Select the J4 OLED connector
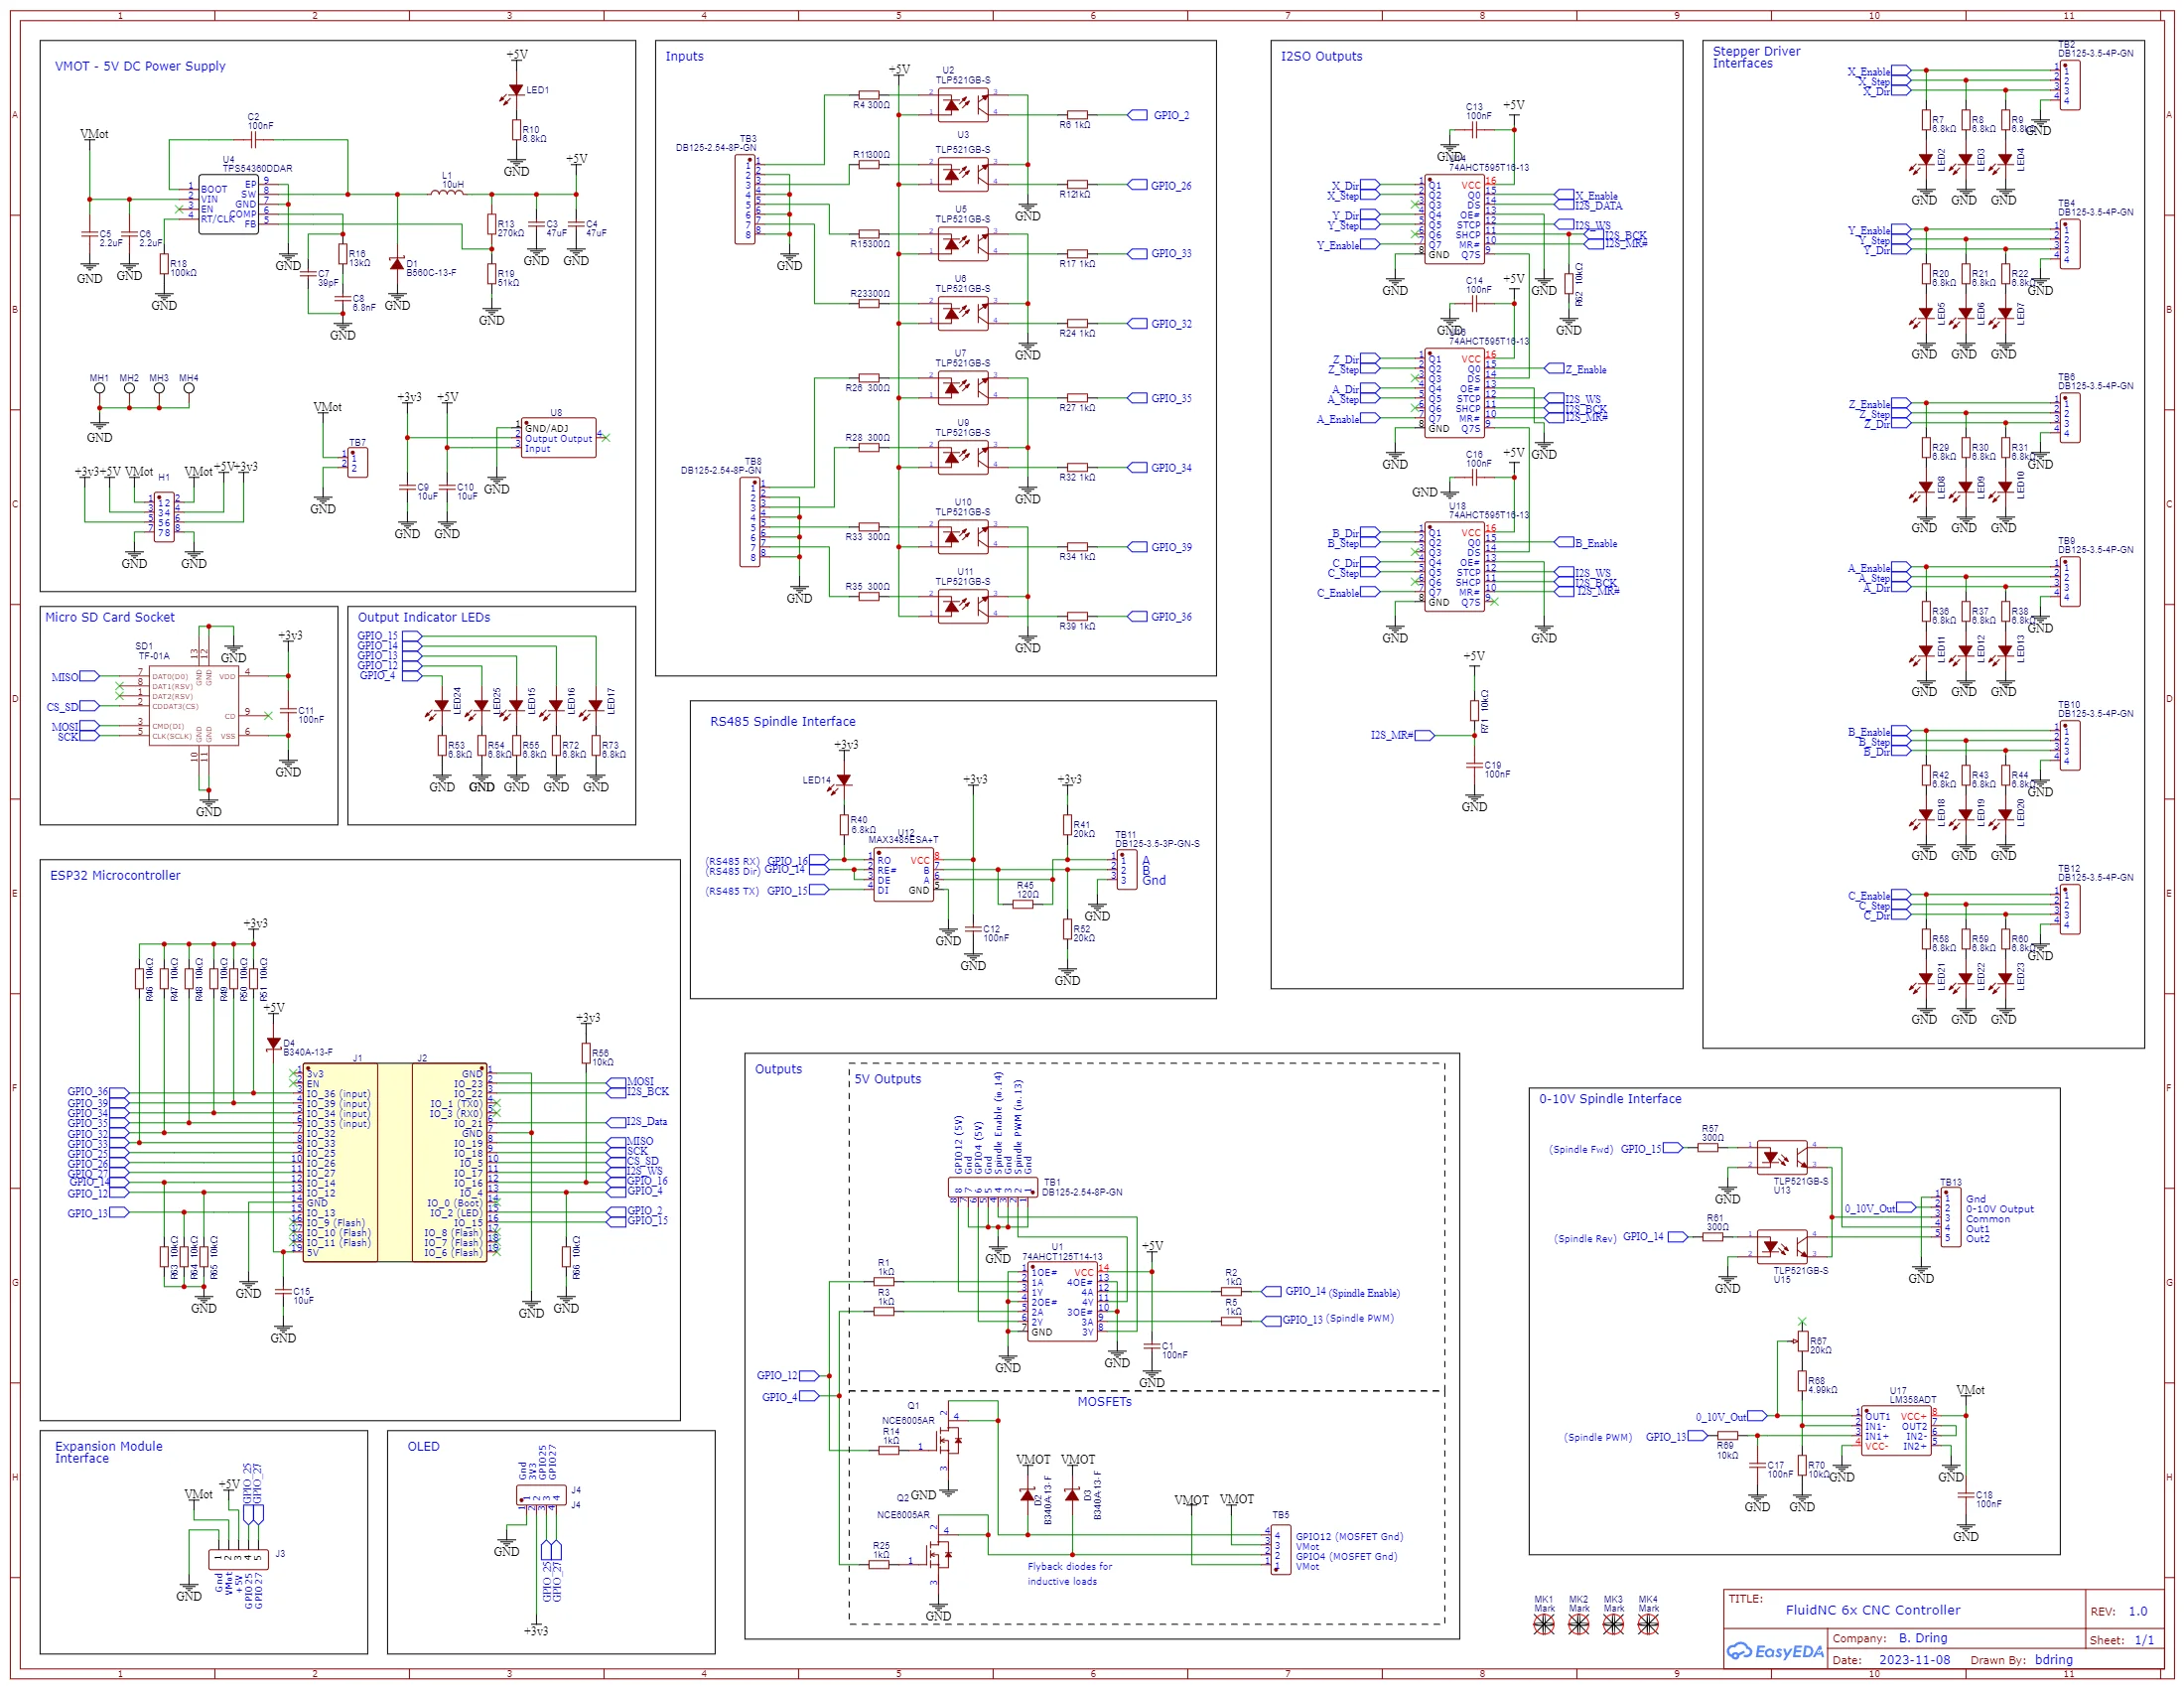The width and height of the screenshot is (2184, 1689). [x=541, y=1496]
